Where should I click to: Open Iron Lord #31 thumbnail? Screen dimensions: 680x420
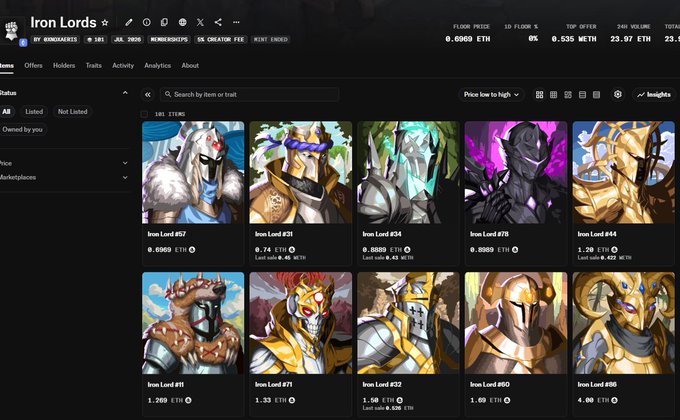pyautogui.click(x=301, y=173)
